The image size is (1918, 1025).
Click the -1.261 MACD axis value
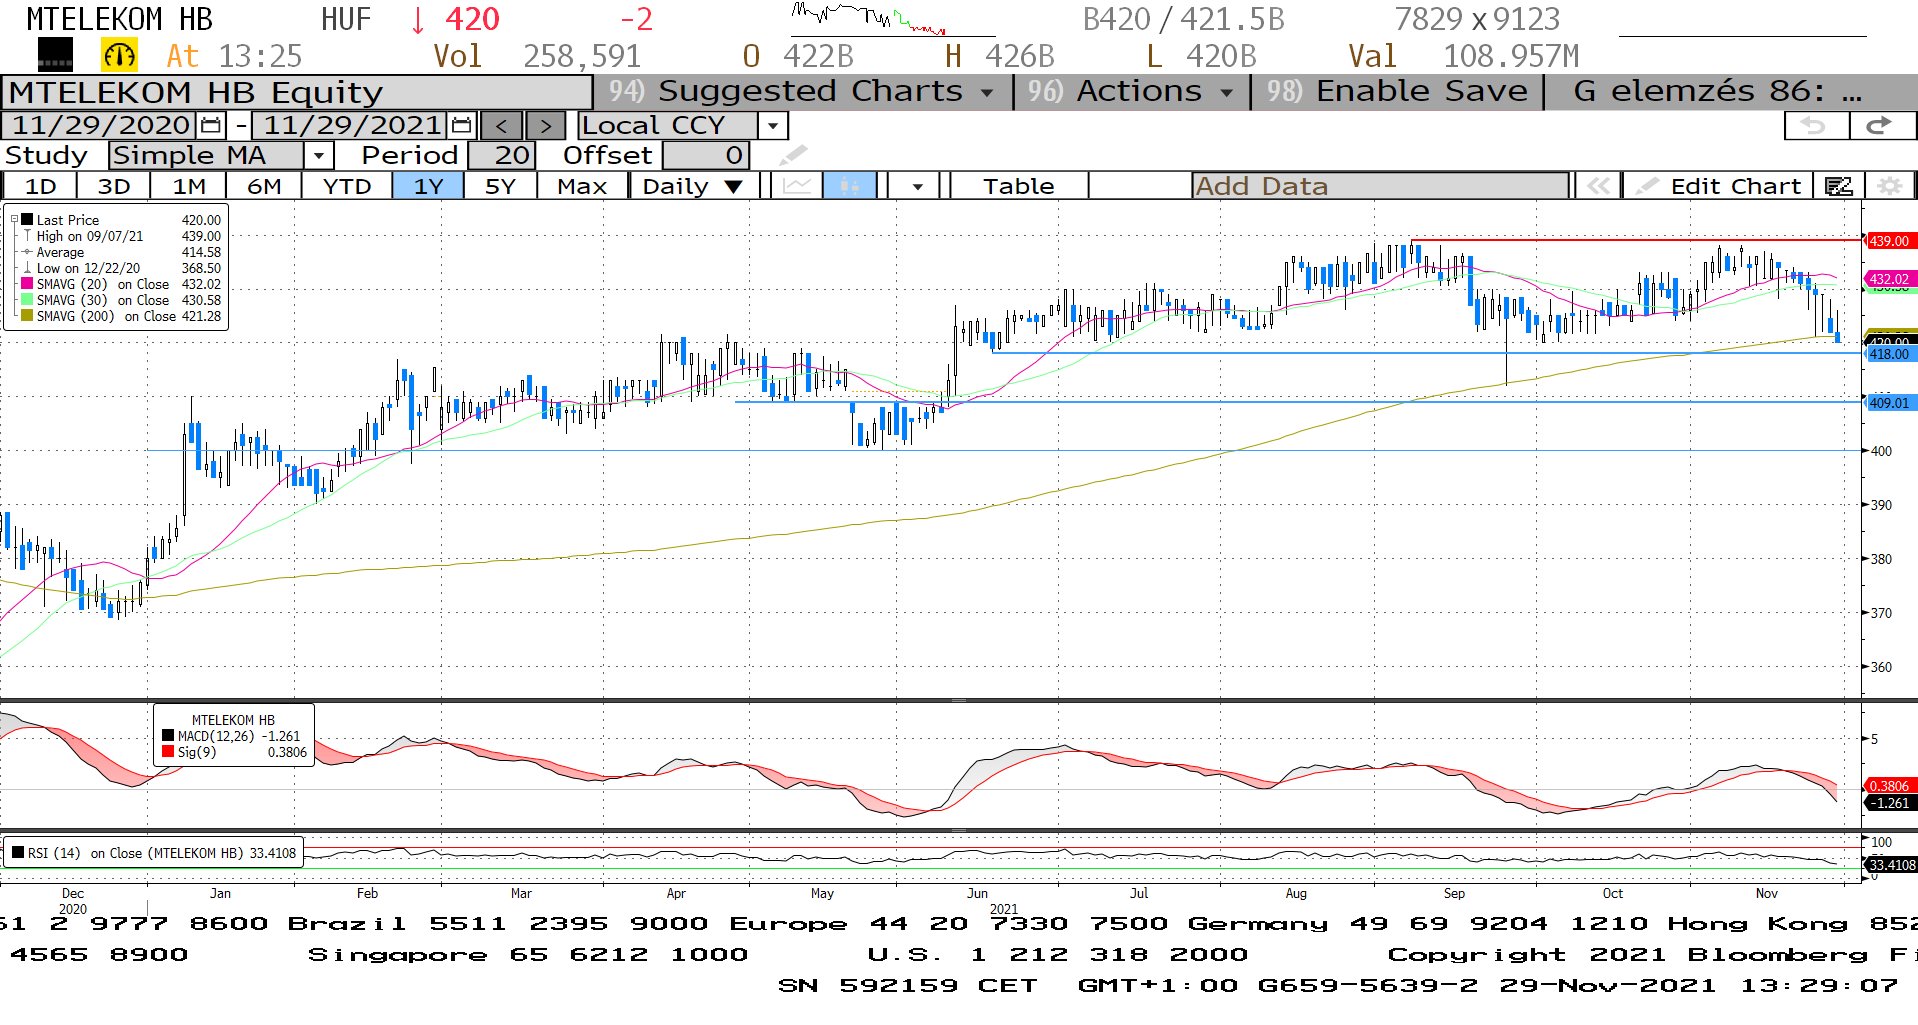[1889, 803]
